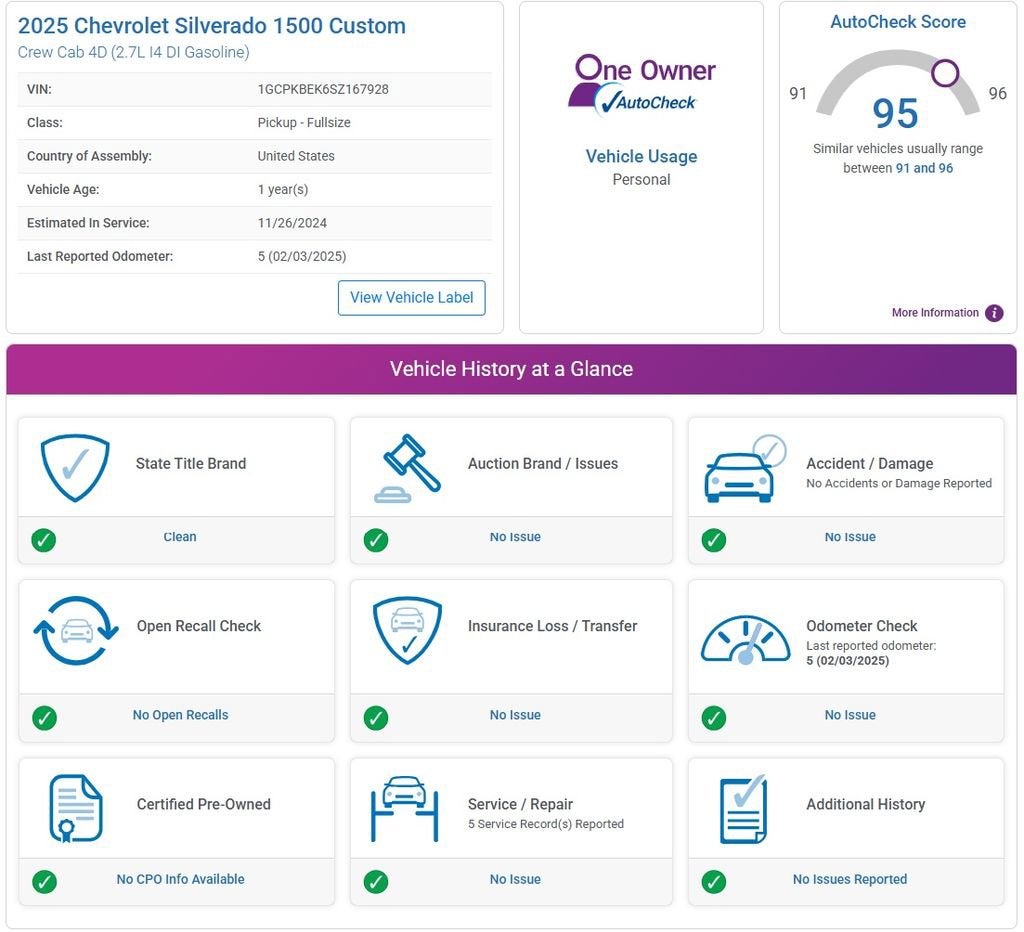The width and height of the screenshot is (1024, 932).
Task: Click the Open Recall Check circular-arrows icon
Action: pyautogui.click(x=76, y=630)
